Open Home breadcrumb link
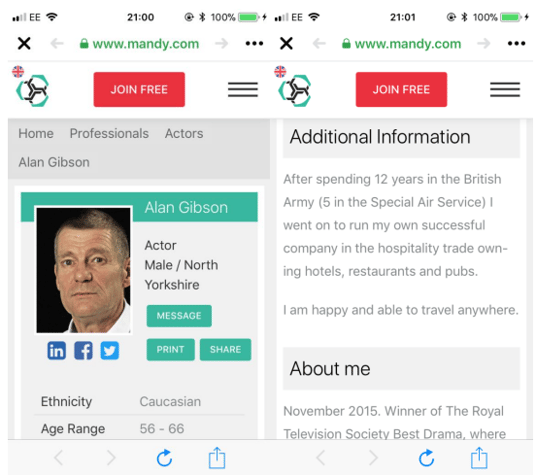Viewport: 536px width, 475px height. (36, 133)
